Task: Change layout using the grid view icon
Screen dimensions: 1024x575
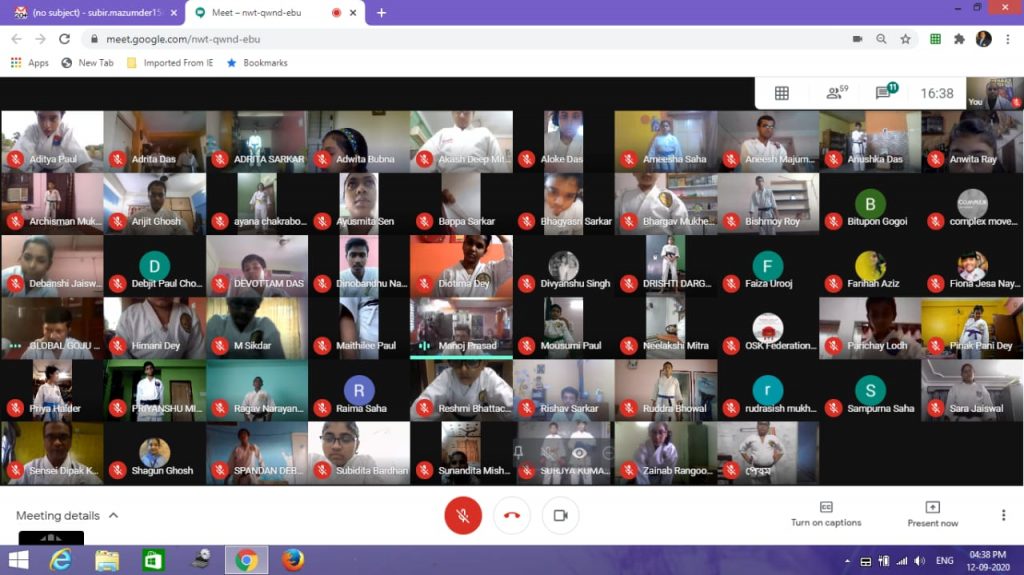Action: pyautogui.click(x=782, y=93)
